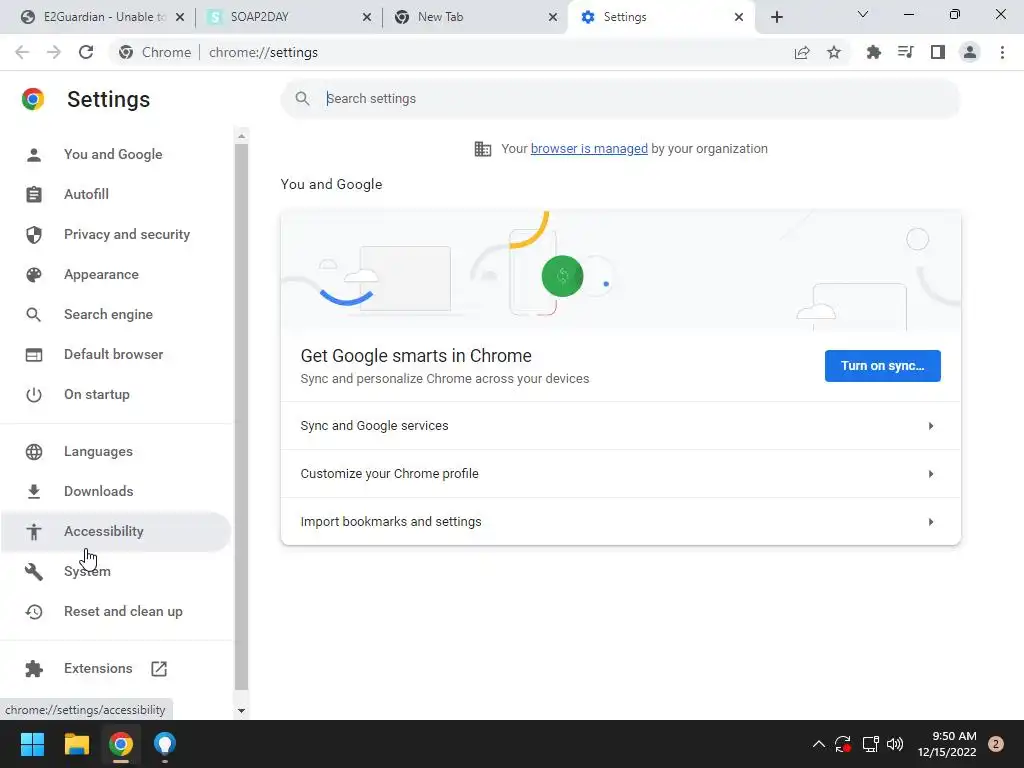Open the profile avatar icon

970,52
